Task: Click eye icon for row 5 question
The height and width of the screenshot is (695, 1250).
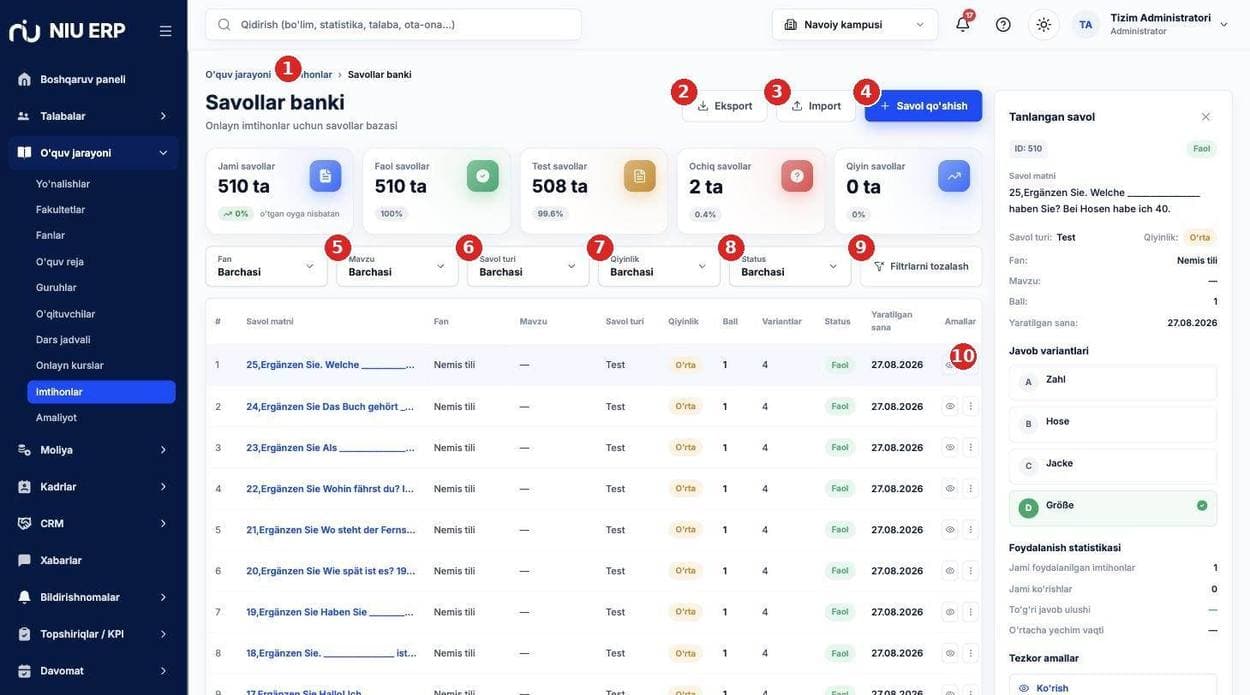Action: point(950,529)
